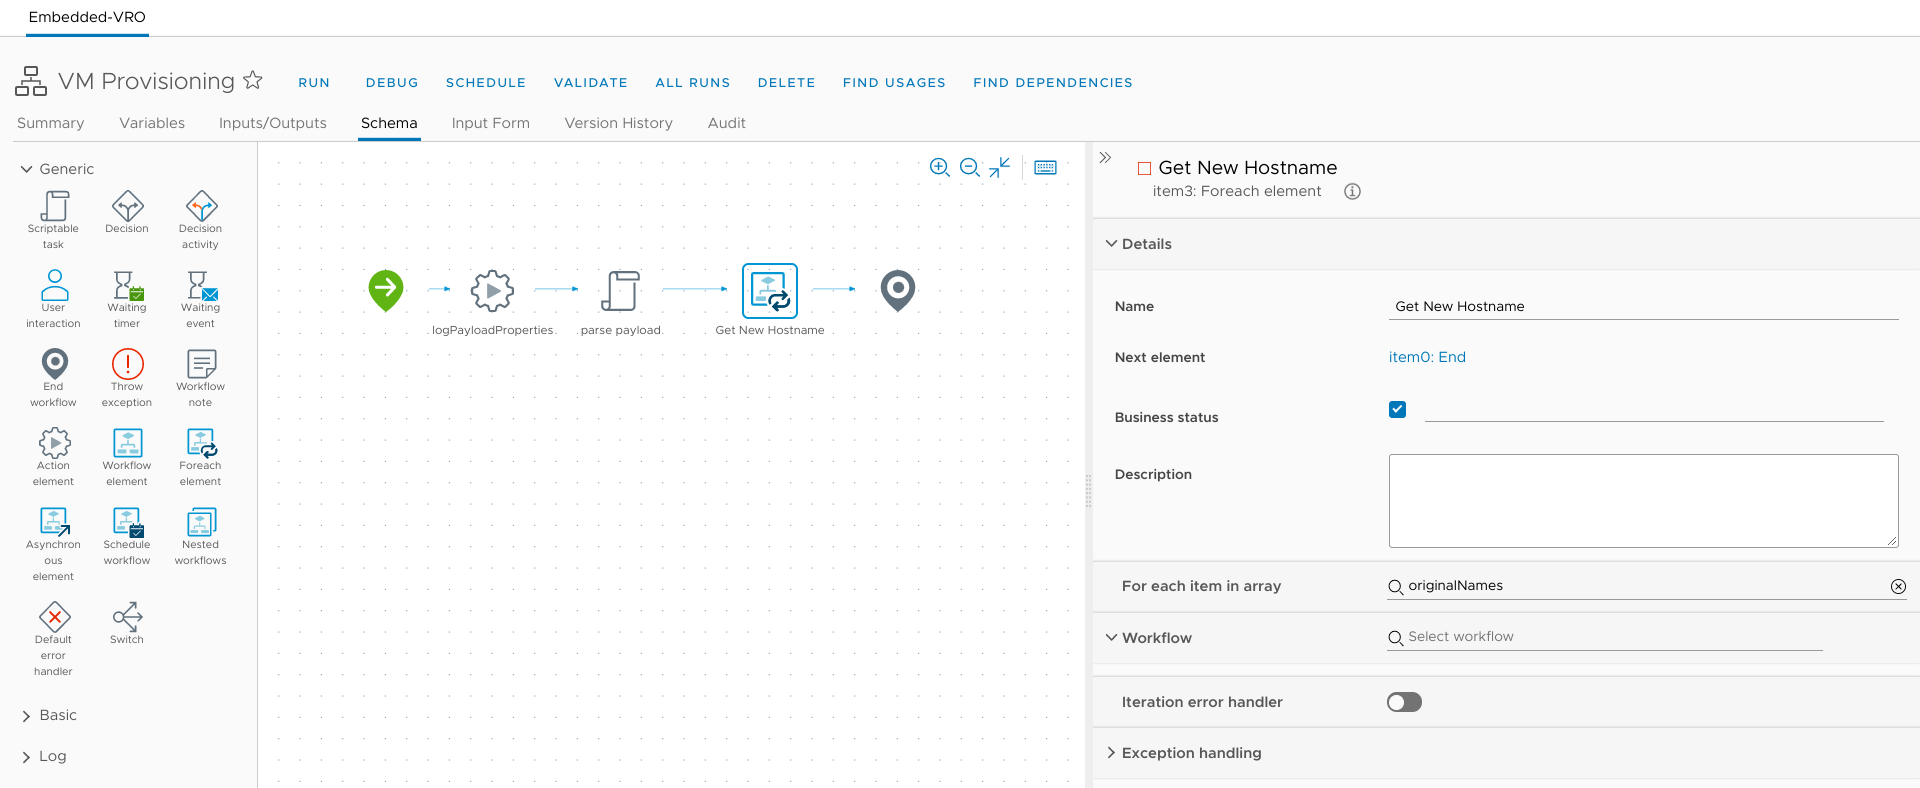The width and height of the screenshot is (1920, 788).
Task: Zoom out on the schema canvas
Action: 969,168
